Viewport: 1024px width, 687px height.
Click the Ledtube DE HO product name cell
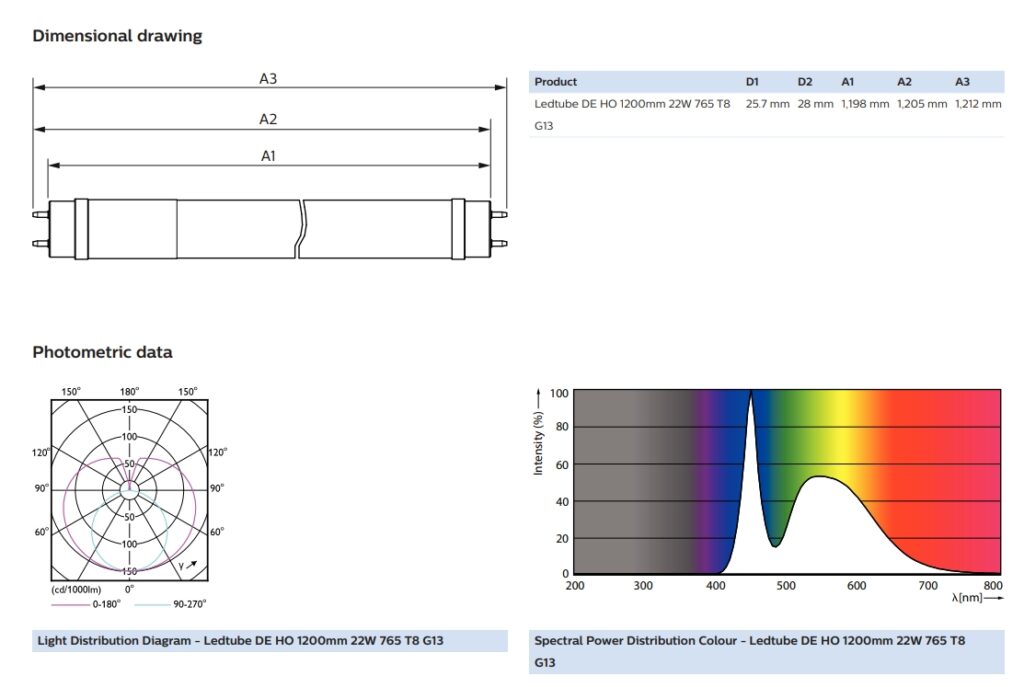pos(632,104)
